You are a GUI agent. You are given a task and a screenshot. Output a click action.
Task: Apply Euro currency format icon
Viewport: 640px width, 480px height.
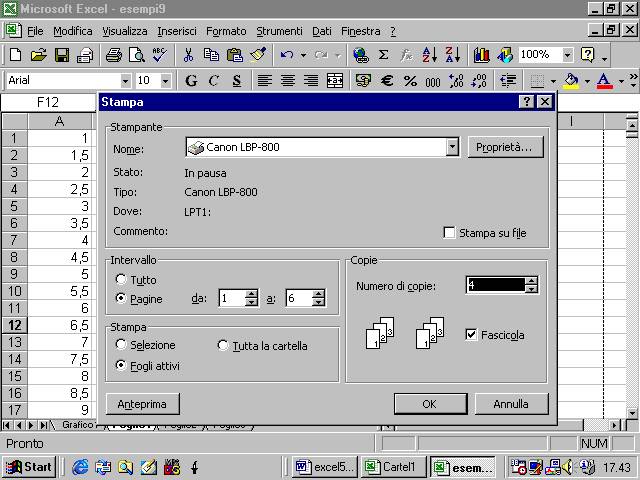click(x=387, y=81)
